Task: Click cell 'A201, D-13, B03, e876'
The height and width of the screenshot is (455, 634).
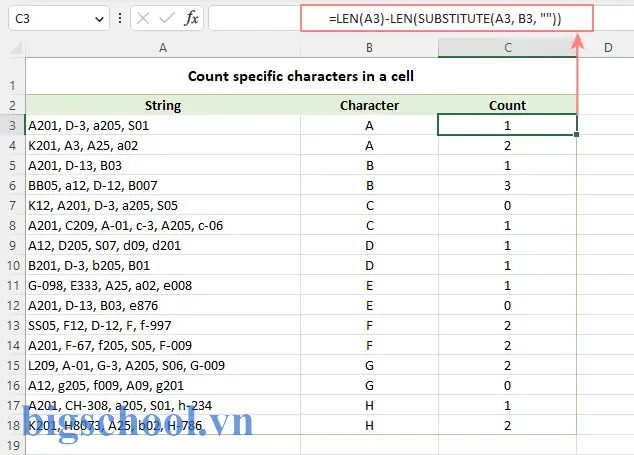Action: click(x=163, y=305)
